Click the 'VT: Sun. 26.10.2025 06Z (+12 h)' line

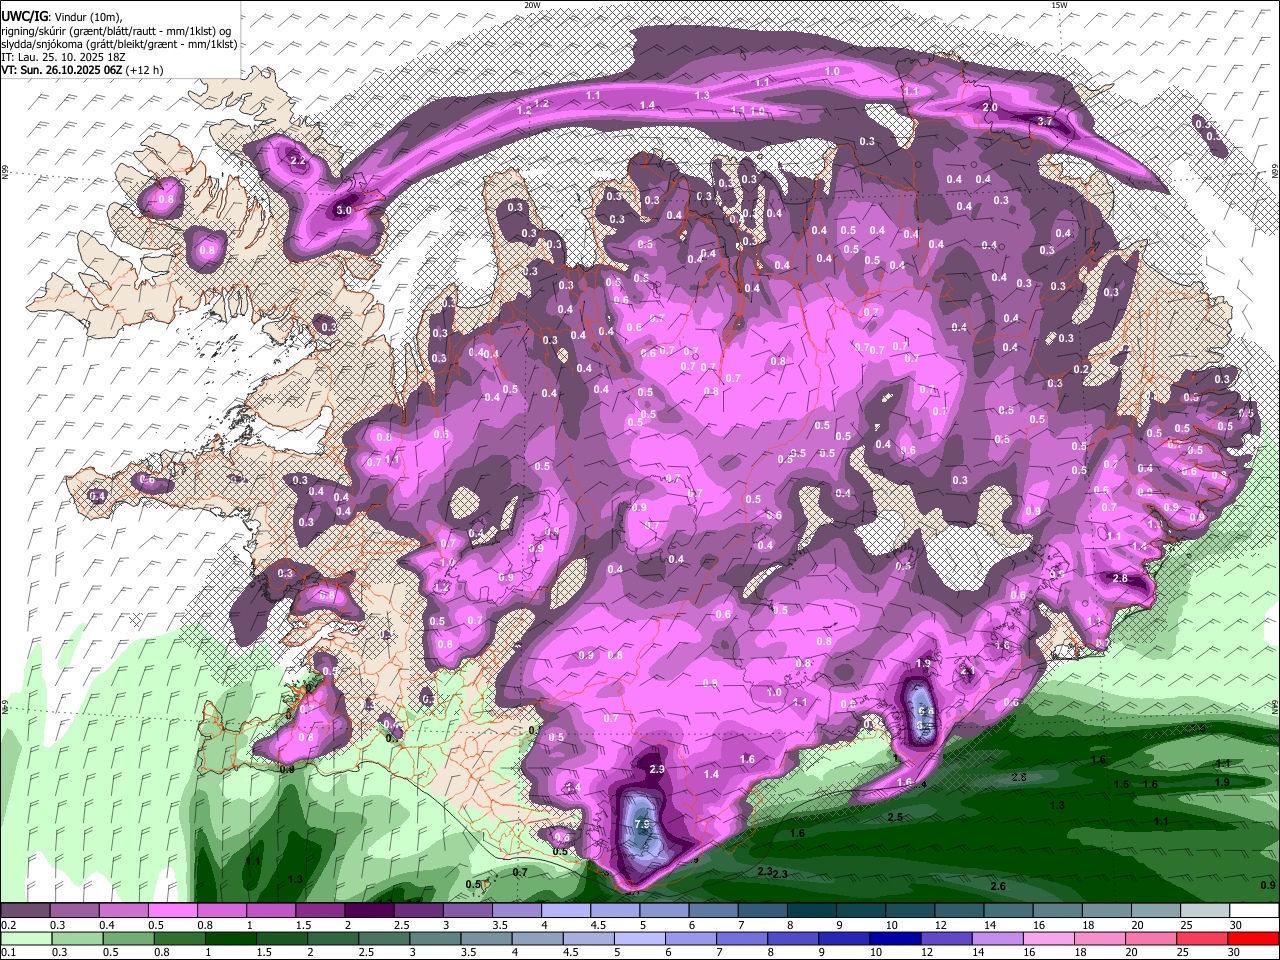click(x=82, y=71)
